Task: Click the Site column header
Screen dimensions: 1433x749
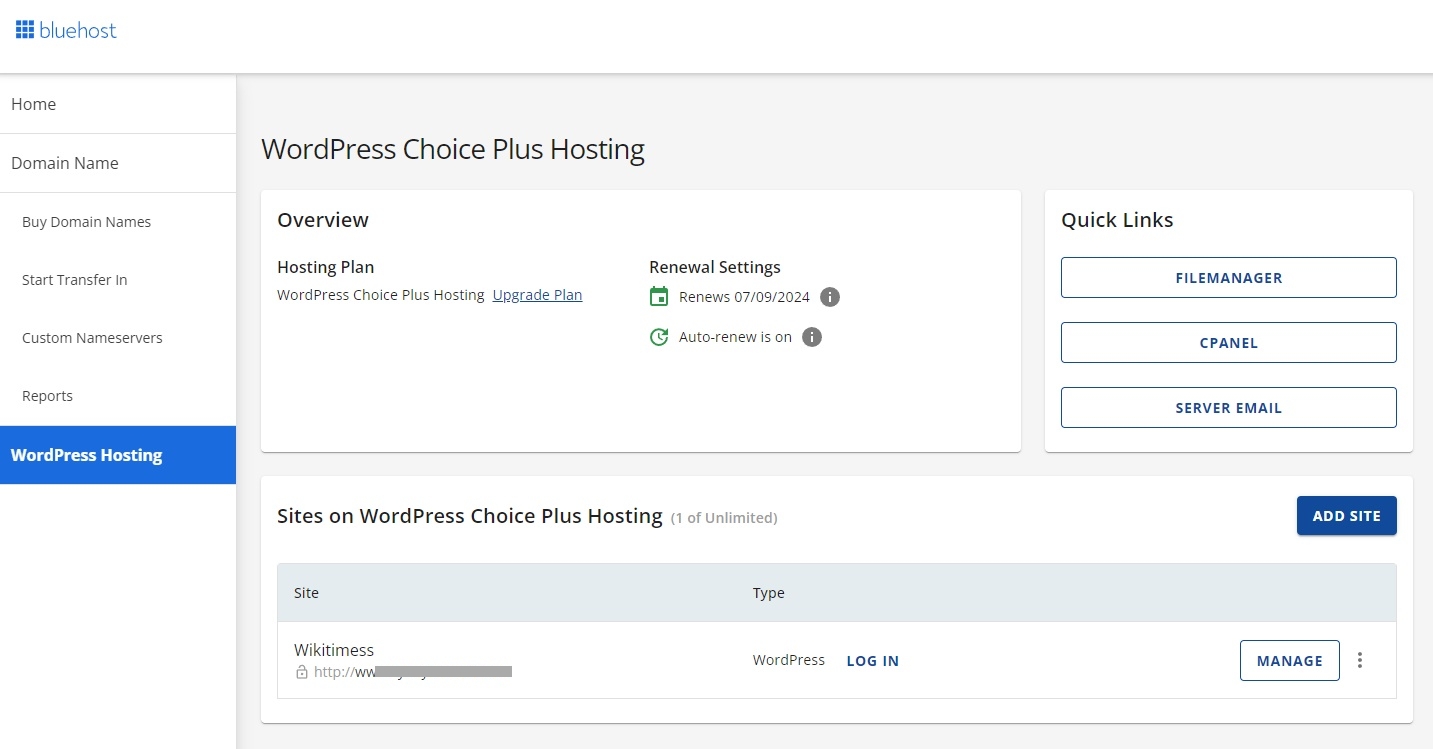Action: click(306, 593)
